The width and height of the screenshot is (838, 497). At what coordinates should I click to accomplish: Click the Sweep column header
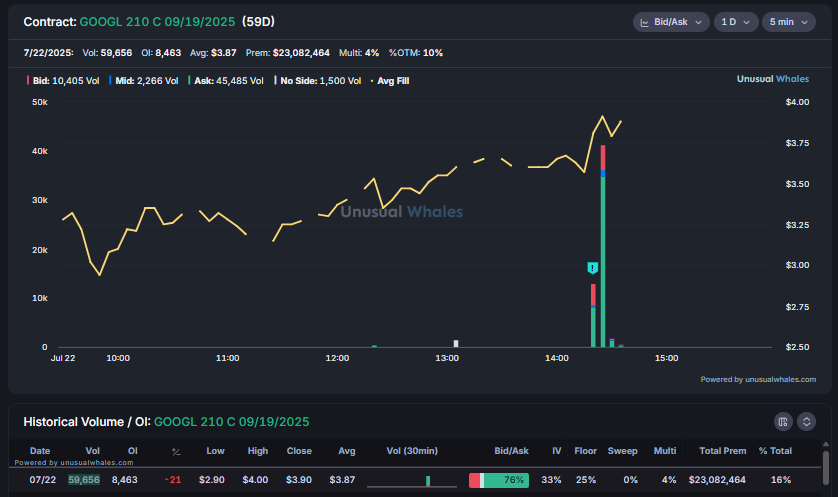pos(623,451)
